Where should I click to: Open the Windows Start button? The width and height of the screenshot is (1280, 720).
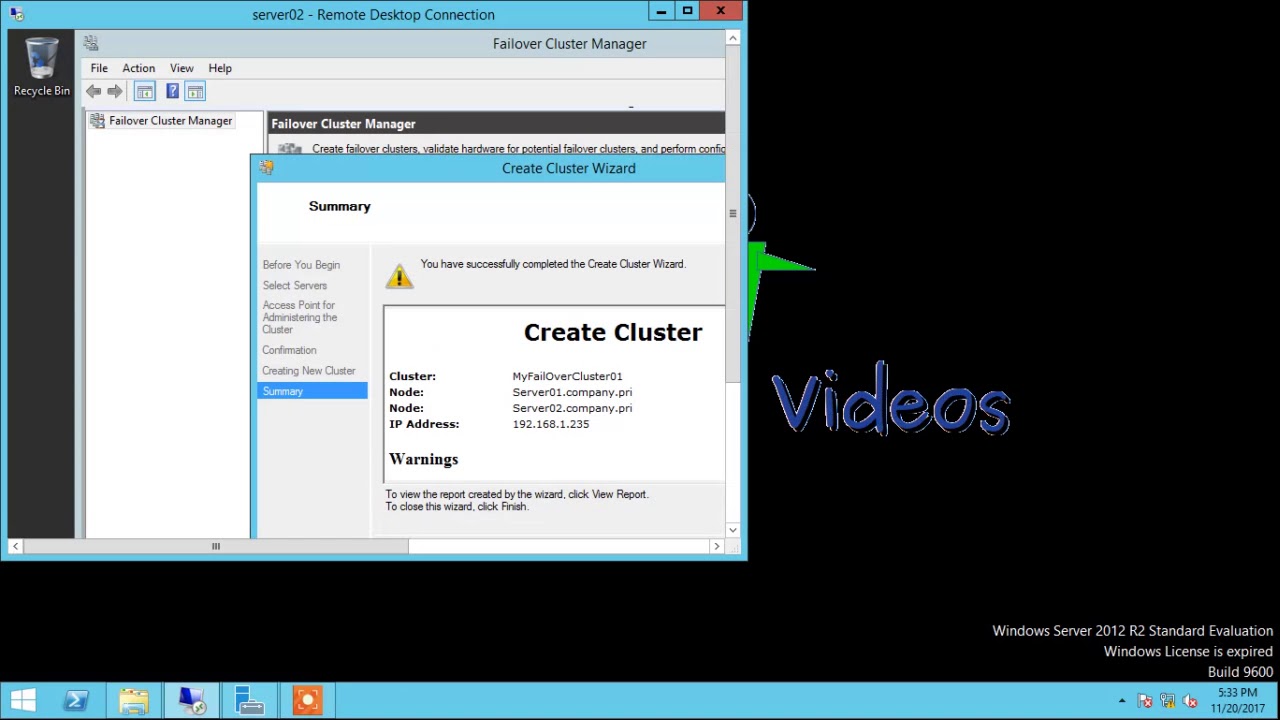[23, 701]
